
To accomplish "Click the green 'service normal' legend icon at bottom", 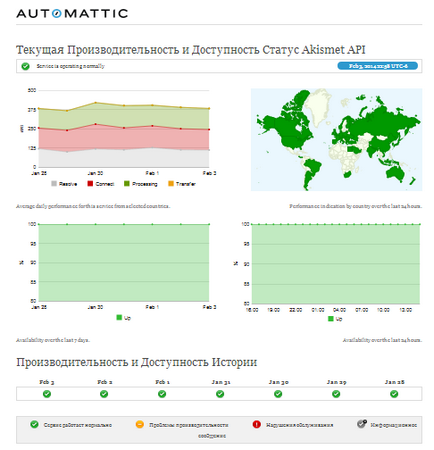I will (34, 424).
